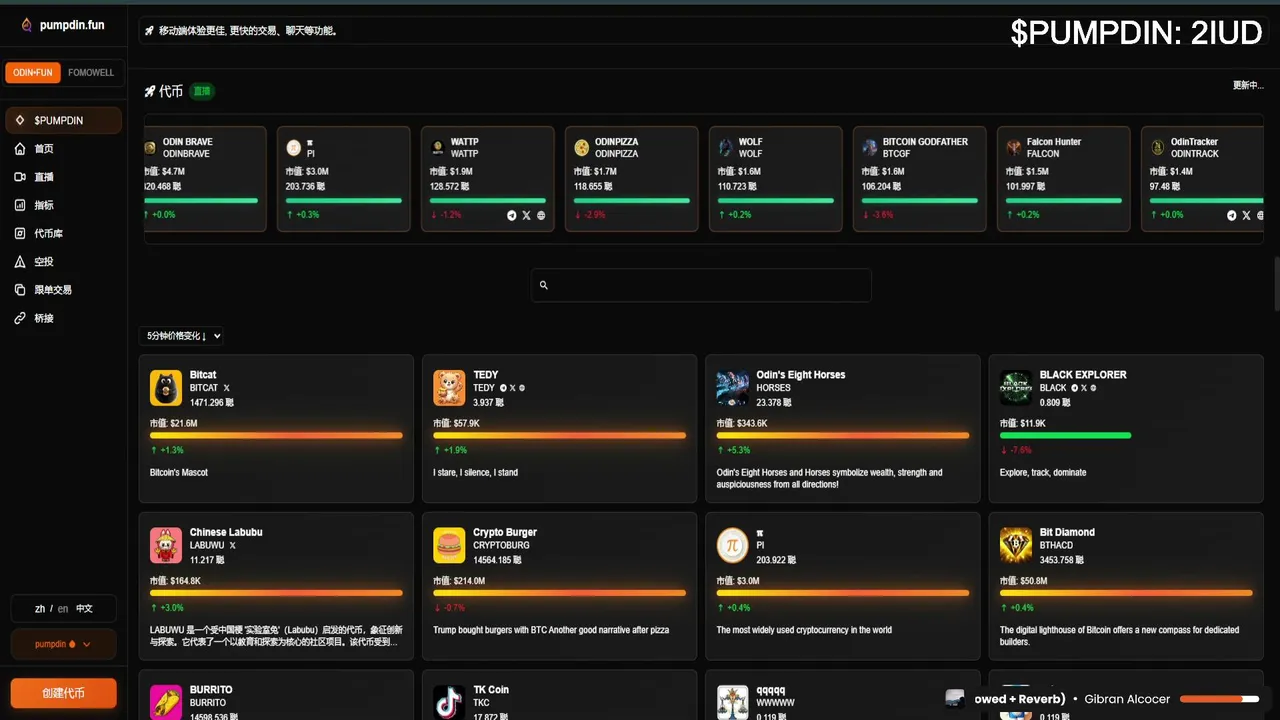Click the music player progress bar
Viewport: 1280px width, 720px height.
1219,699
